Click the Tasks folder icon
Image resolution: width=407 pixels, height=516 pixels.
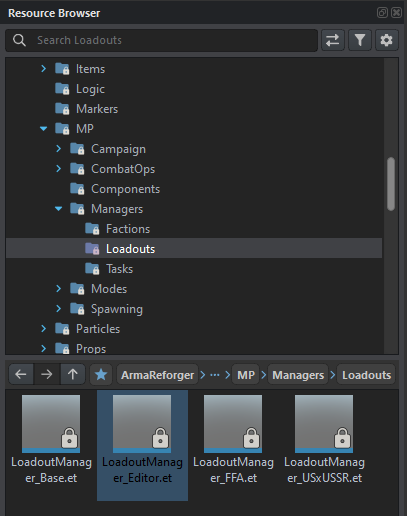click(x=92, y=269)
